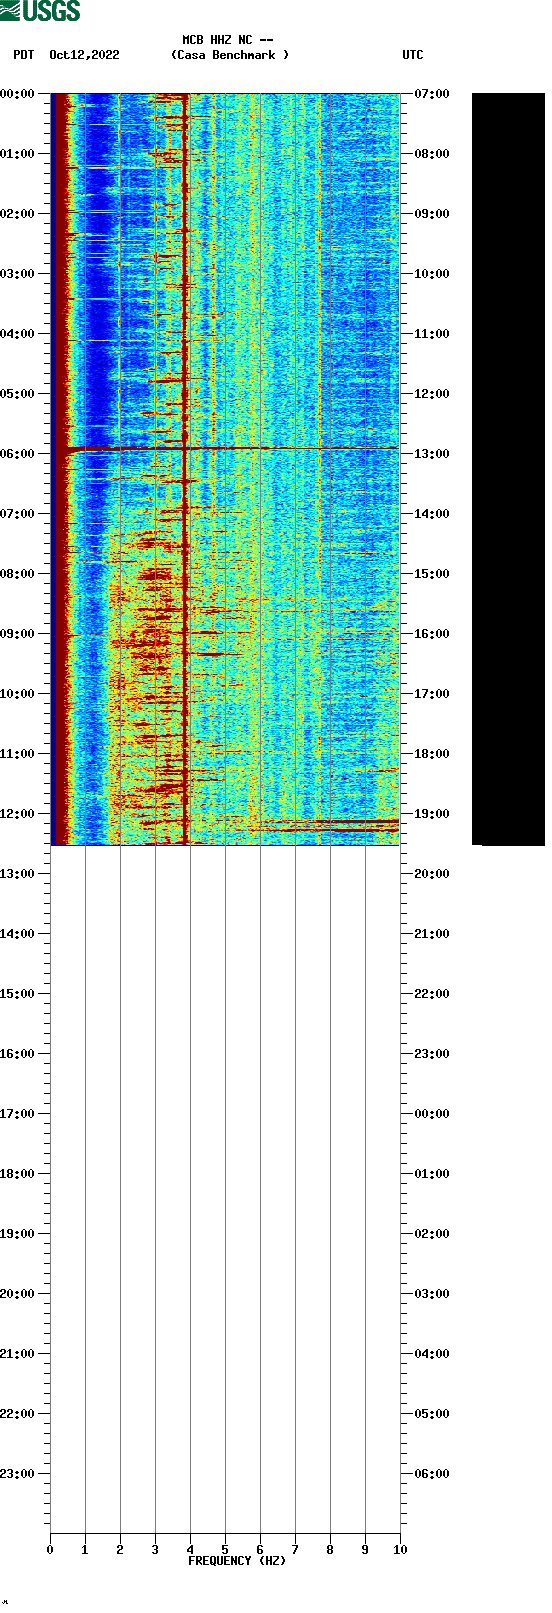
Task: Click the FREQUENCY (HZ) axis label
Action: (x=237, y=1561)
